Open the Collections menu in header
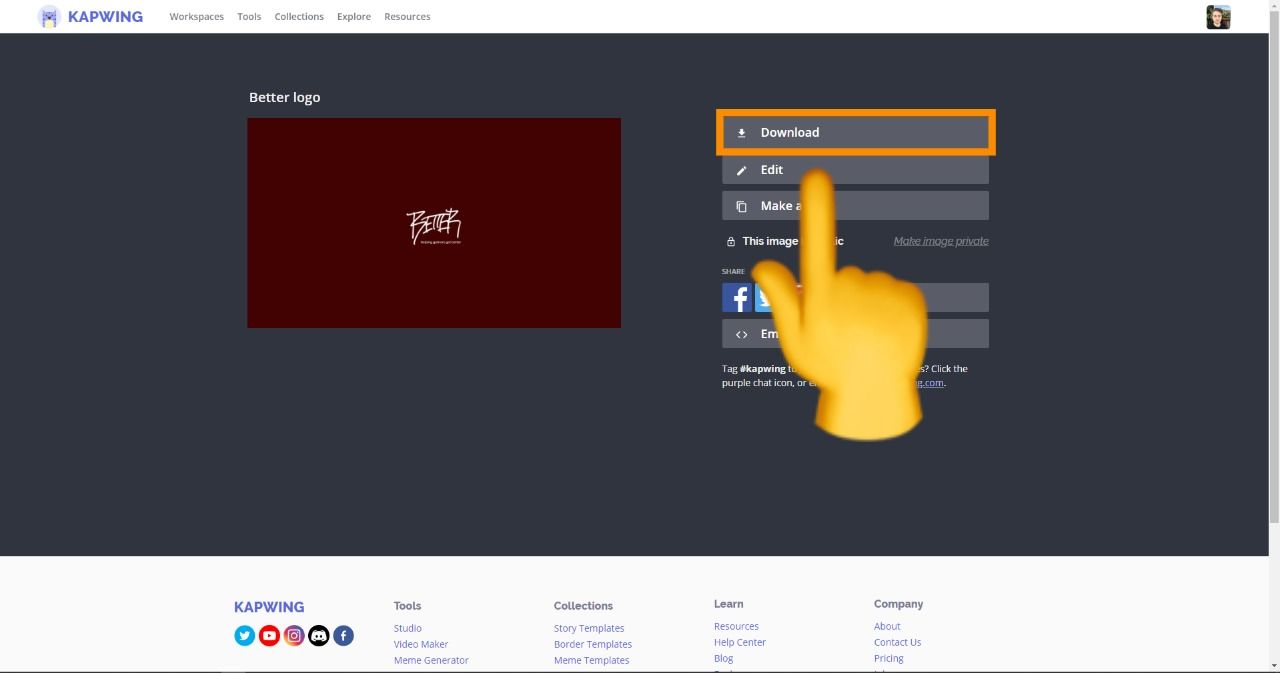1280x673 pixels. click(x=299, y=17)
